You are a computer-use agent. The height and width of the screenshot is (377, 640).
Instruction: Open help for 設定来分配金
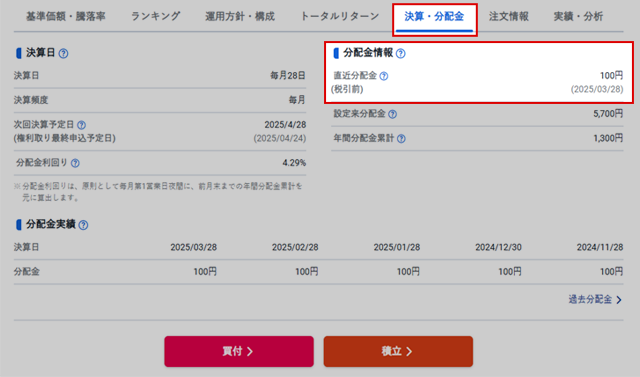pos(392,114)
